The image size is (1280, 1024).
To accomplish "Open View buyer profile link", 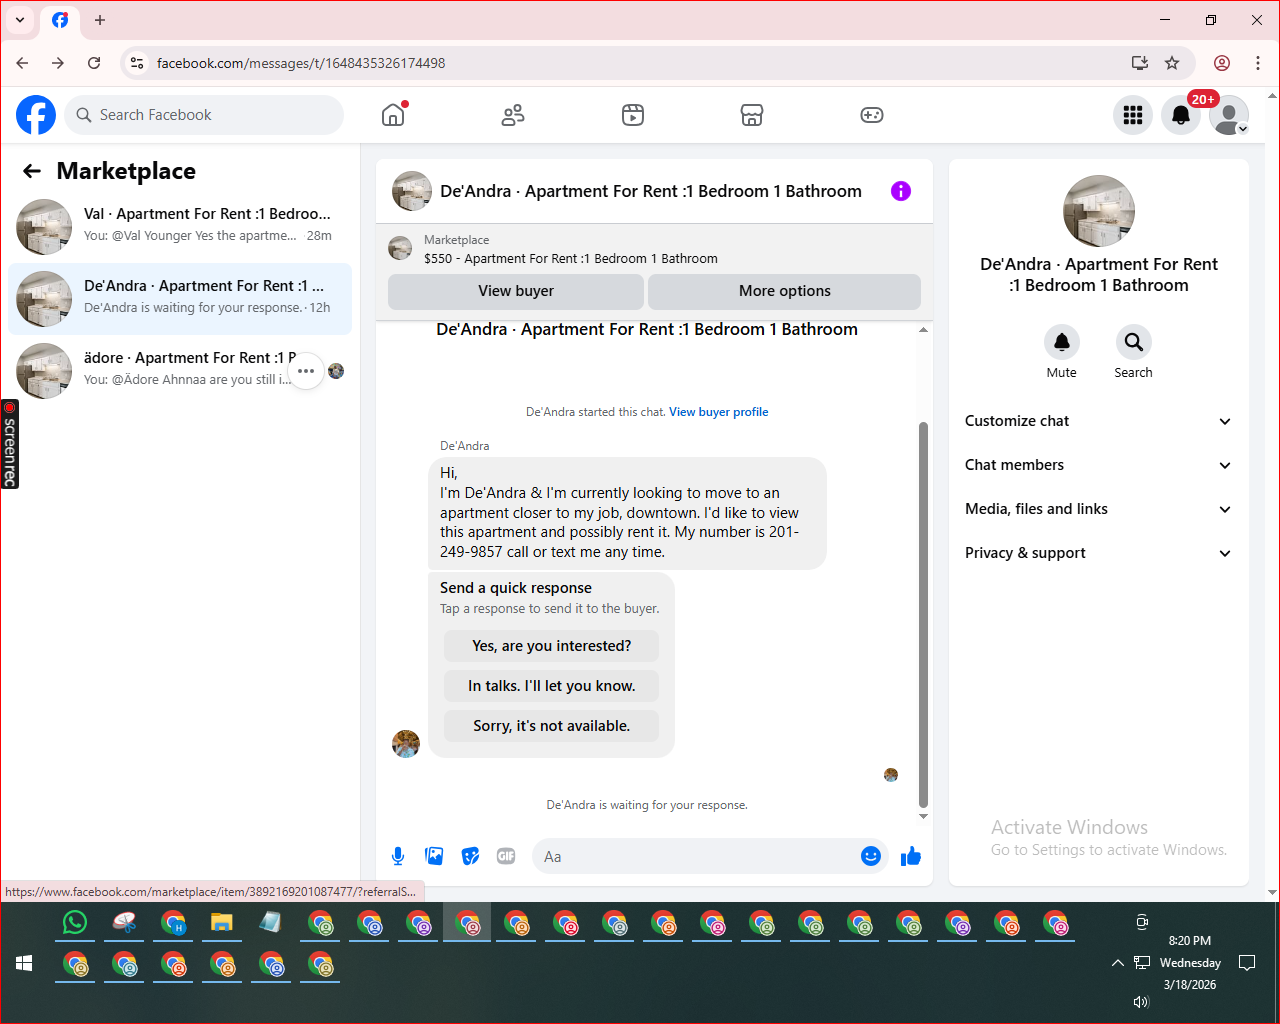I will pos(719,412).
